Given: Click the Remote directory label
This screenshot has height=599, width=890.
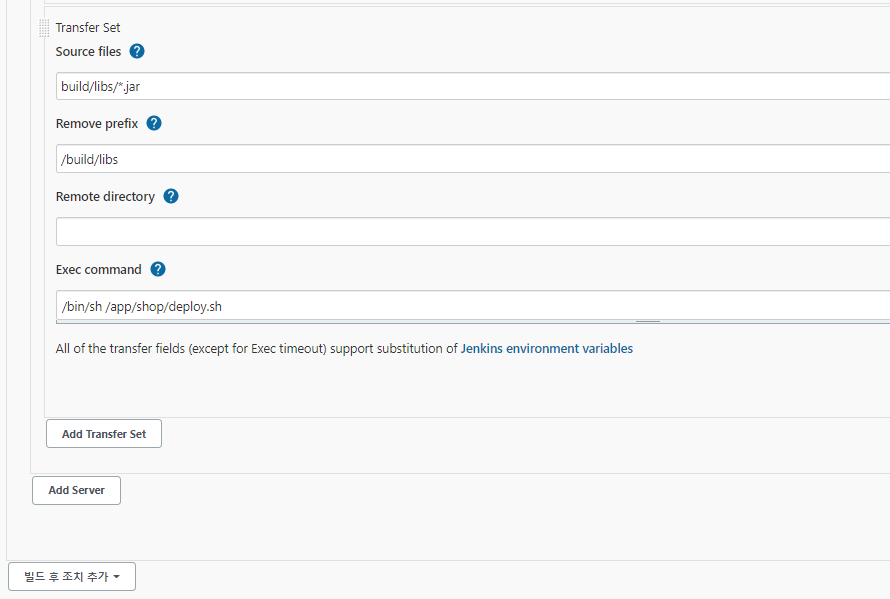Looking at the screenshot, I should pyautogui.click(x=106, y=196).
